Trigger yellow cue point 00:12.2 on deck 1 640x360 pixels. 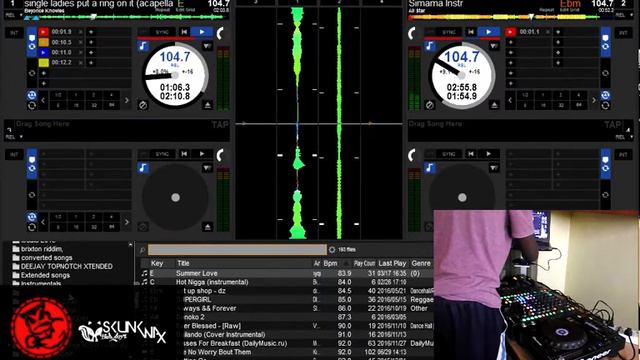(44, 62)
